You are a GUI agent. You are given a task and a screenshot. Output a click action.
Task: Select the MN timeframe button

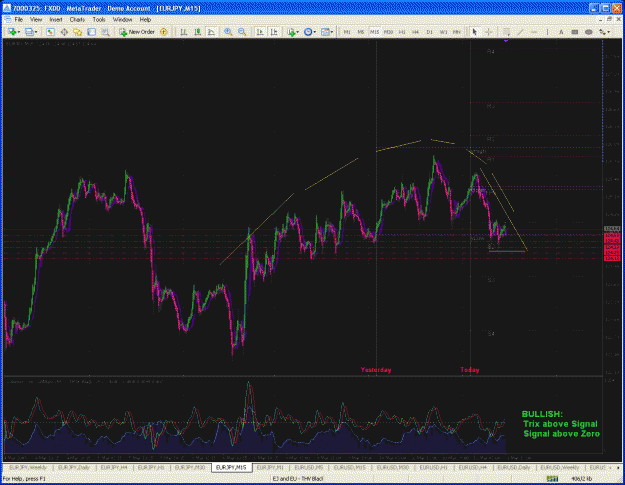pyautogui.click(x=457, y=32)
